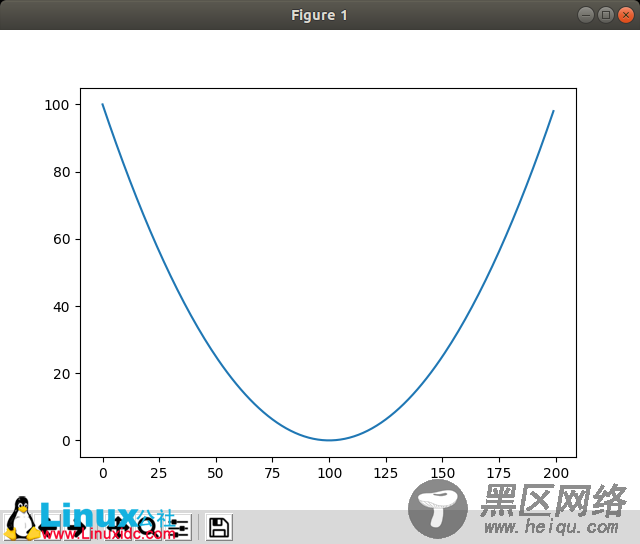Click the x-axis tick label '75'
Viewport: 640px width, 544px height.
[x=272, y=473]
